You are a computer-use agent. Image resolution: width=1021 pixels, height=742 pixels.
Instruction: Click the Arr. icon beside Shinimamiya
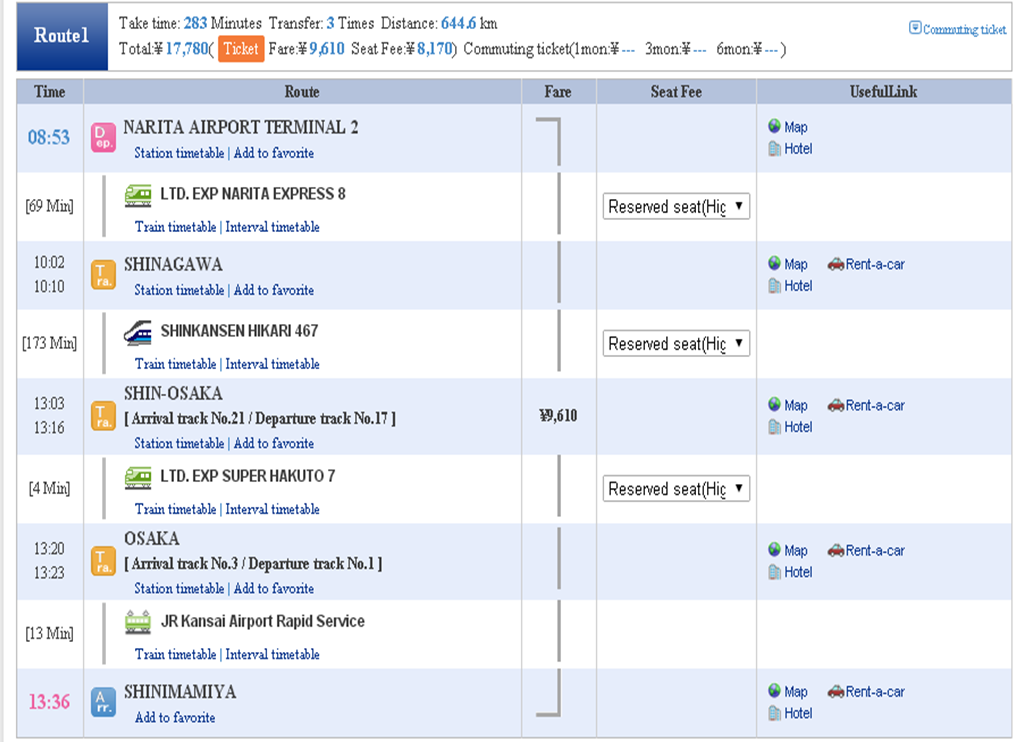click(x=103, y=702)
